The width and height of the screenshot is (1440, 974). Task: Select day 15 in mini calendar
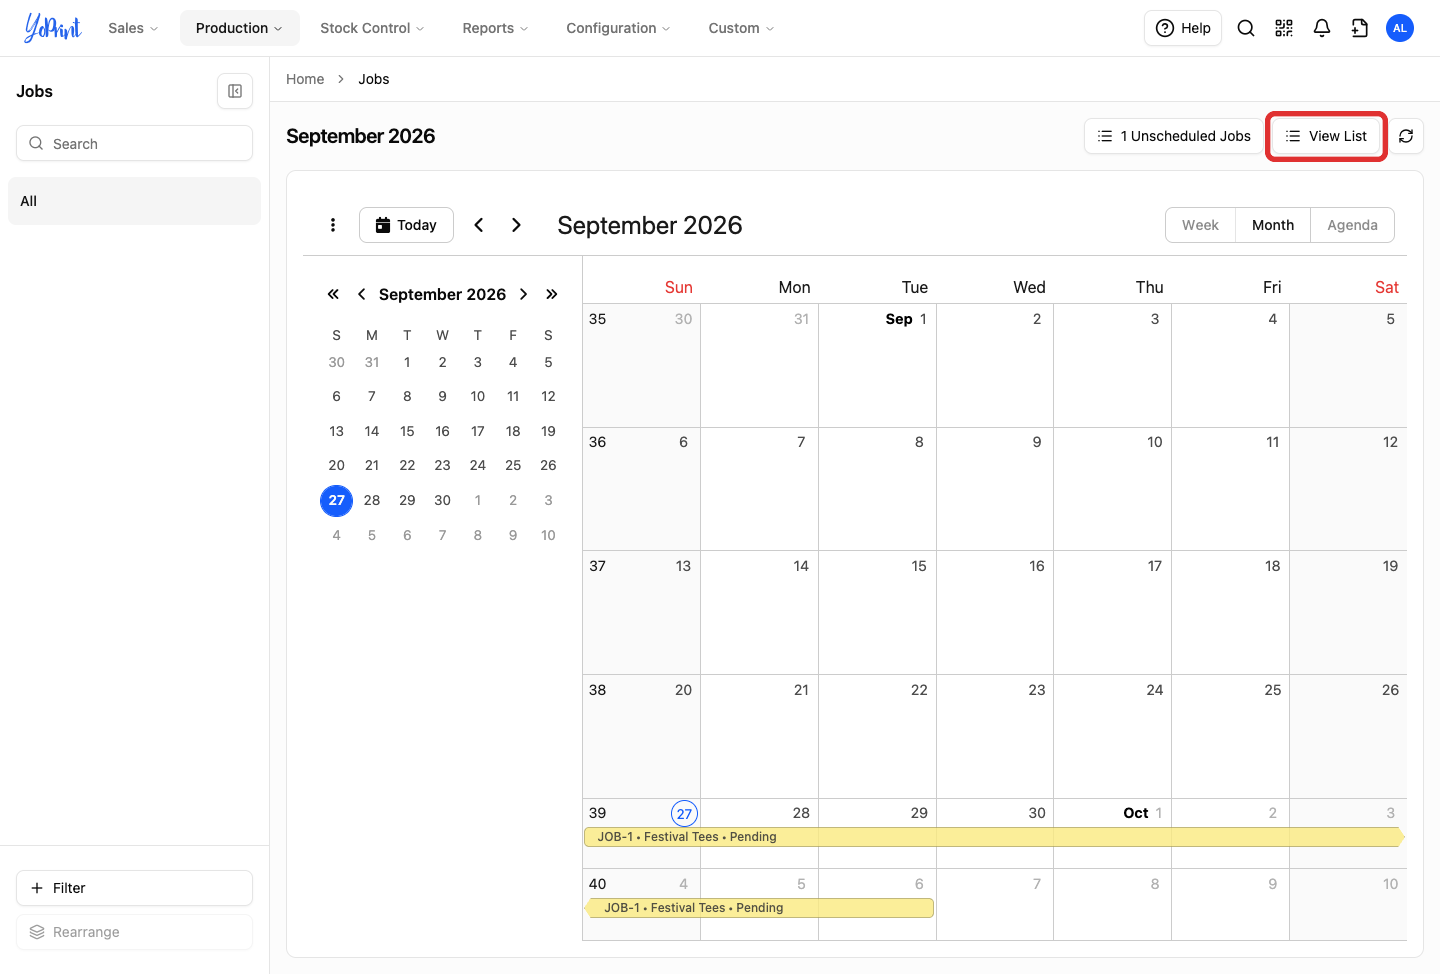407,431
